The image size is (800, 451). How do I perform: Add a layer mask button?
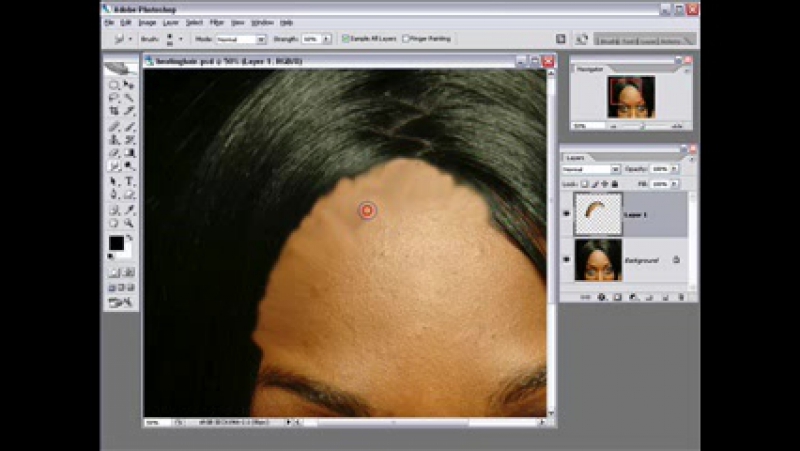pos(617,297)
